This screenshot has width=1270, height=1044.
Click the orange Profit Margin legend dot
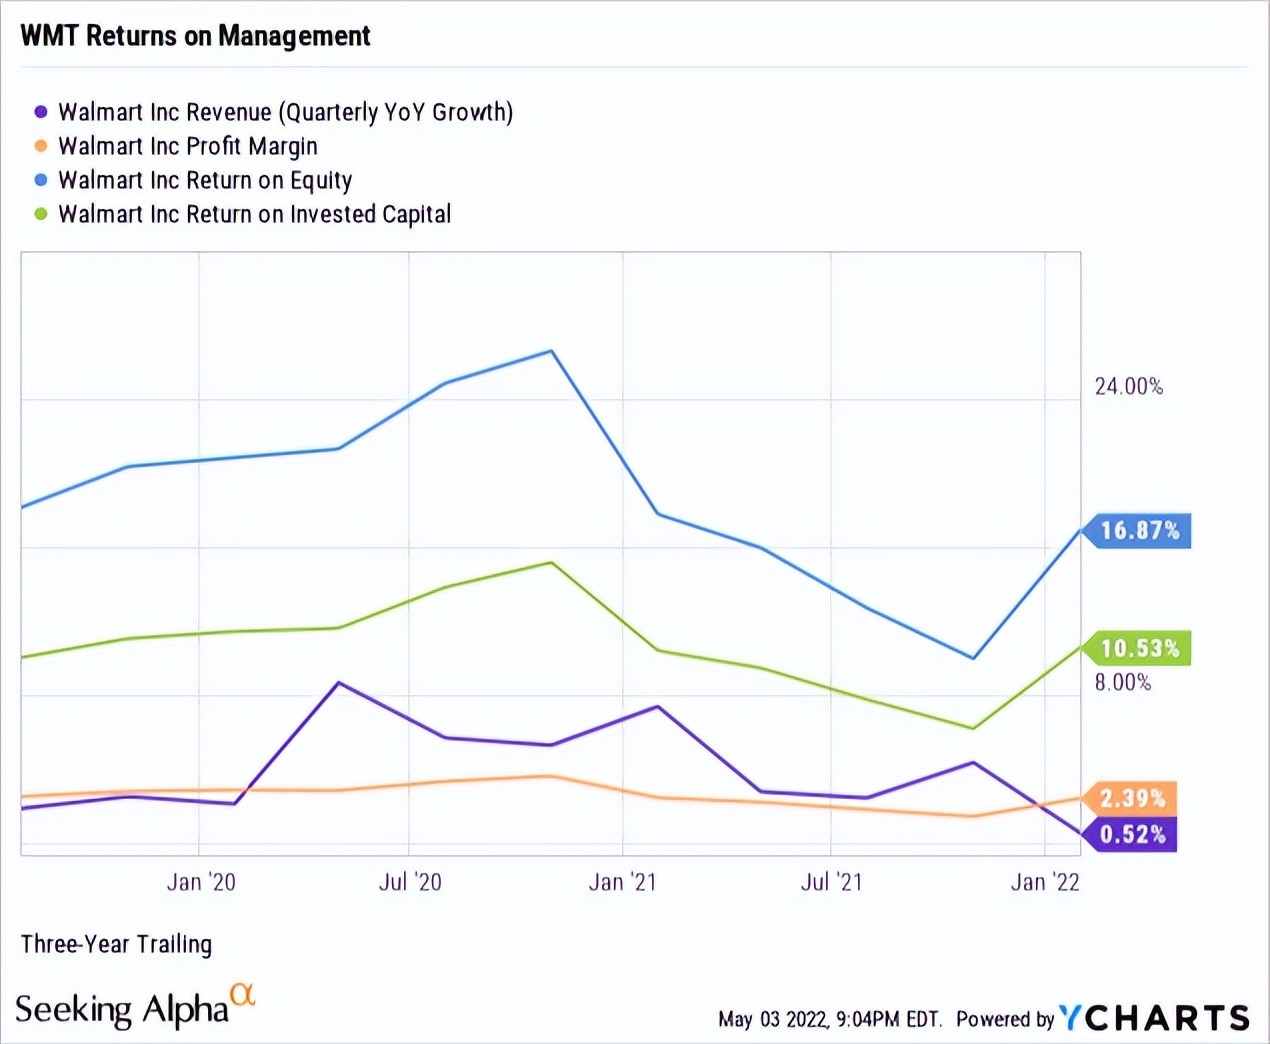pos(41,146)
